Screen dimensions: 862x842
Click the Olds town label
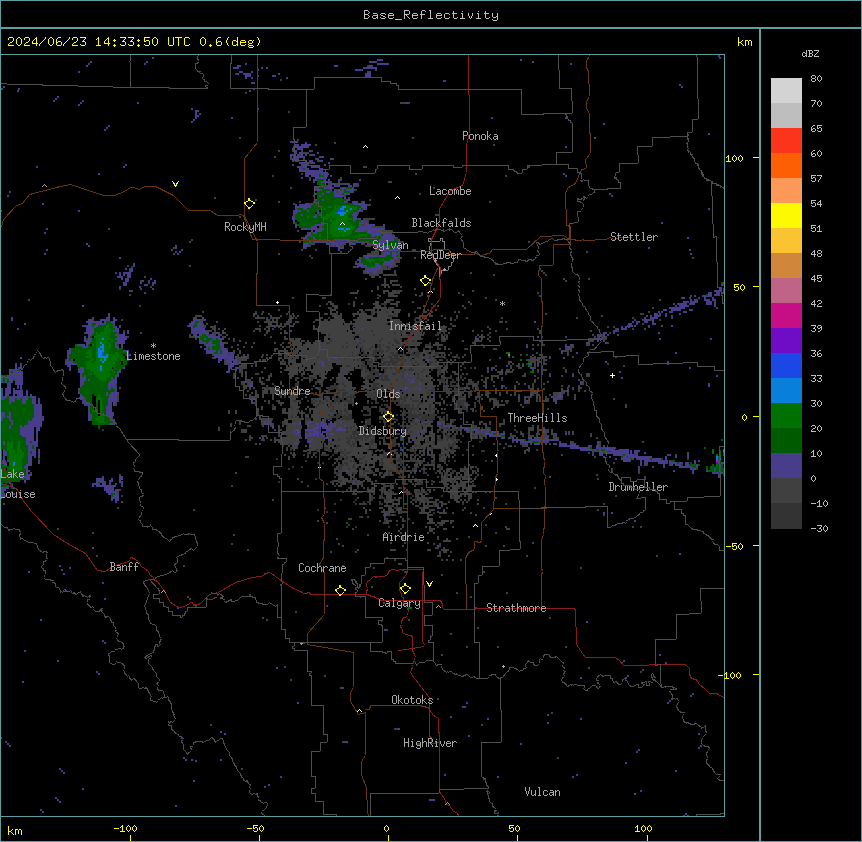(388, 394)
